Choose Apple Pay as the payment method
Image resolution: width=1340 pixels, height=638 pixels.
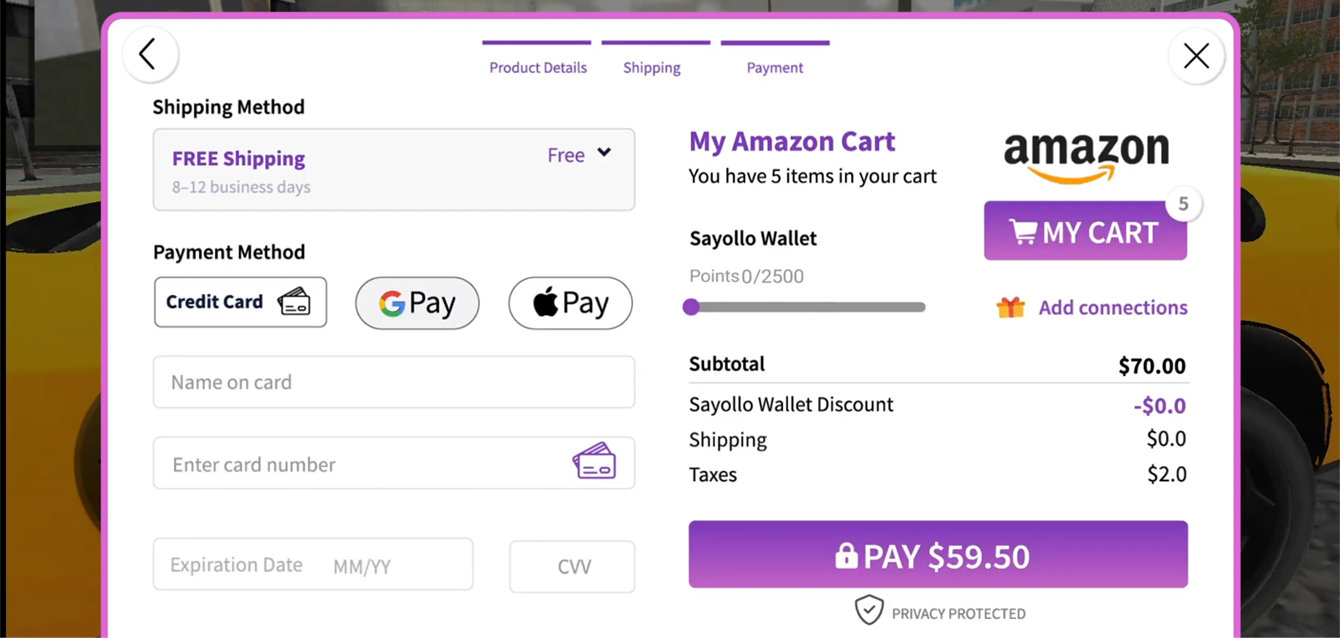coord(570,303)
